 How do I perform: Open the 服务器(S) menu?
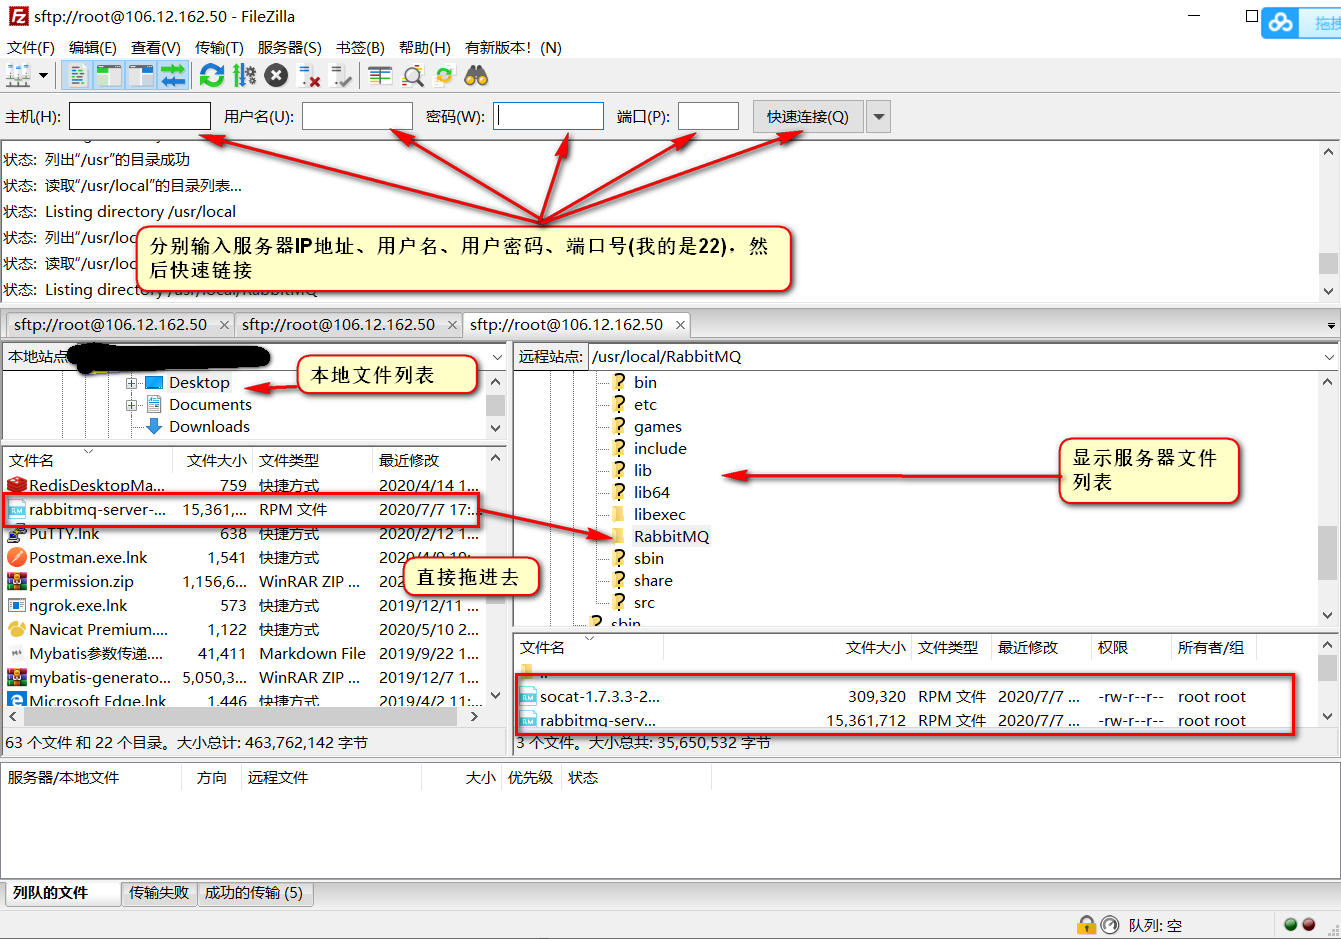pyautogui.click(x=290, y=47)
